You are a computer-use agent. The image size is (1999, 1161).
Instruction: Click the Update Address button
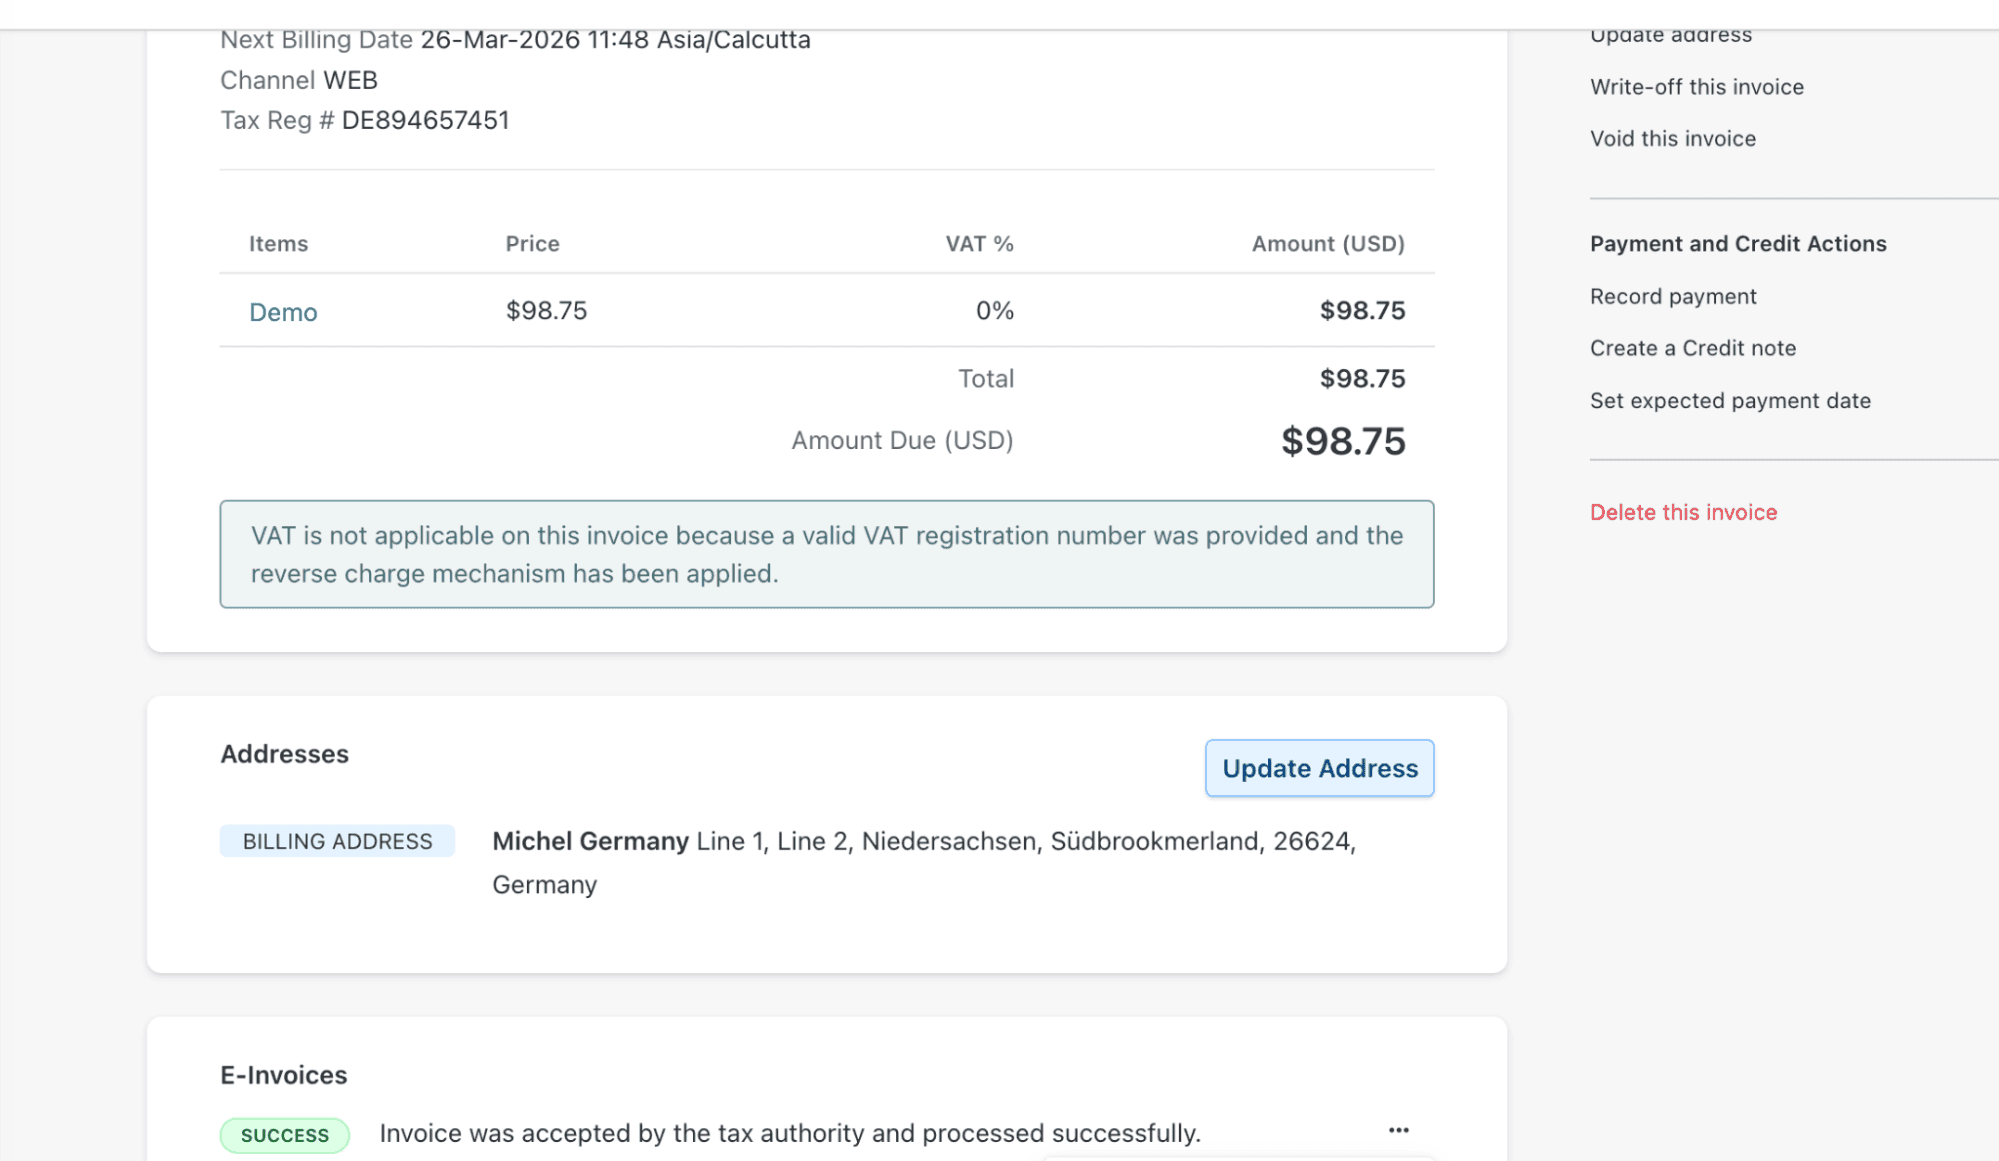1319,768
